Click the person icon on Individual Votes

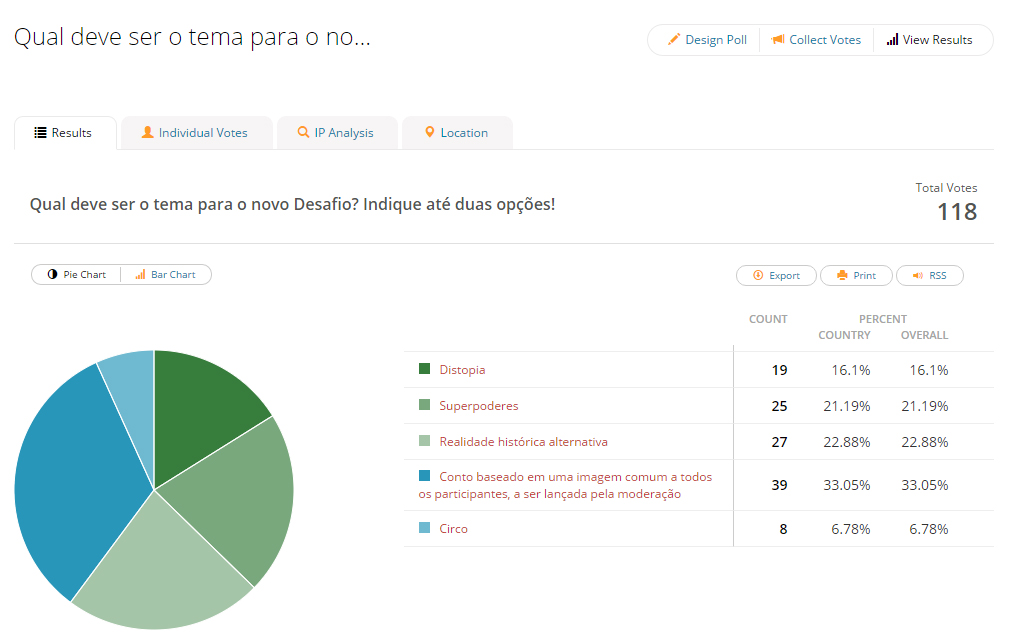point(148,132)
